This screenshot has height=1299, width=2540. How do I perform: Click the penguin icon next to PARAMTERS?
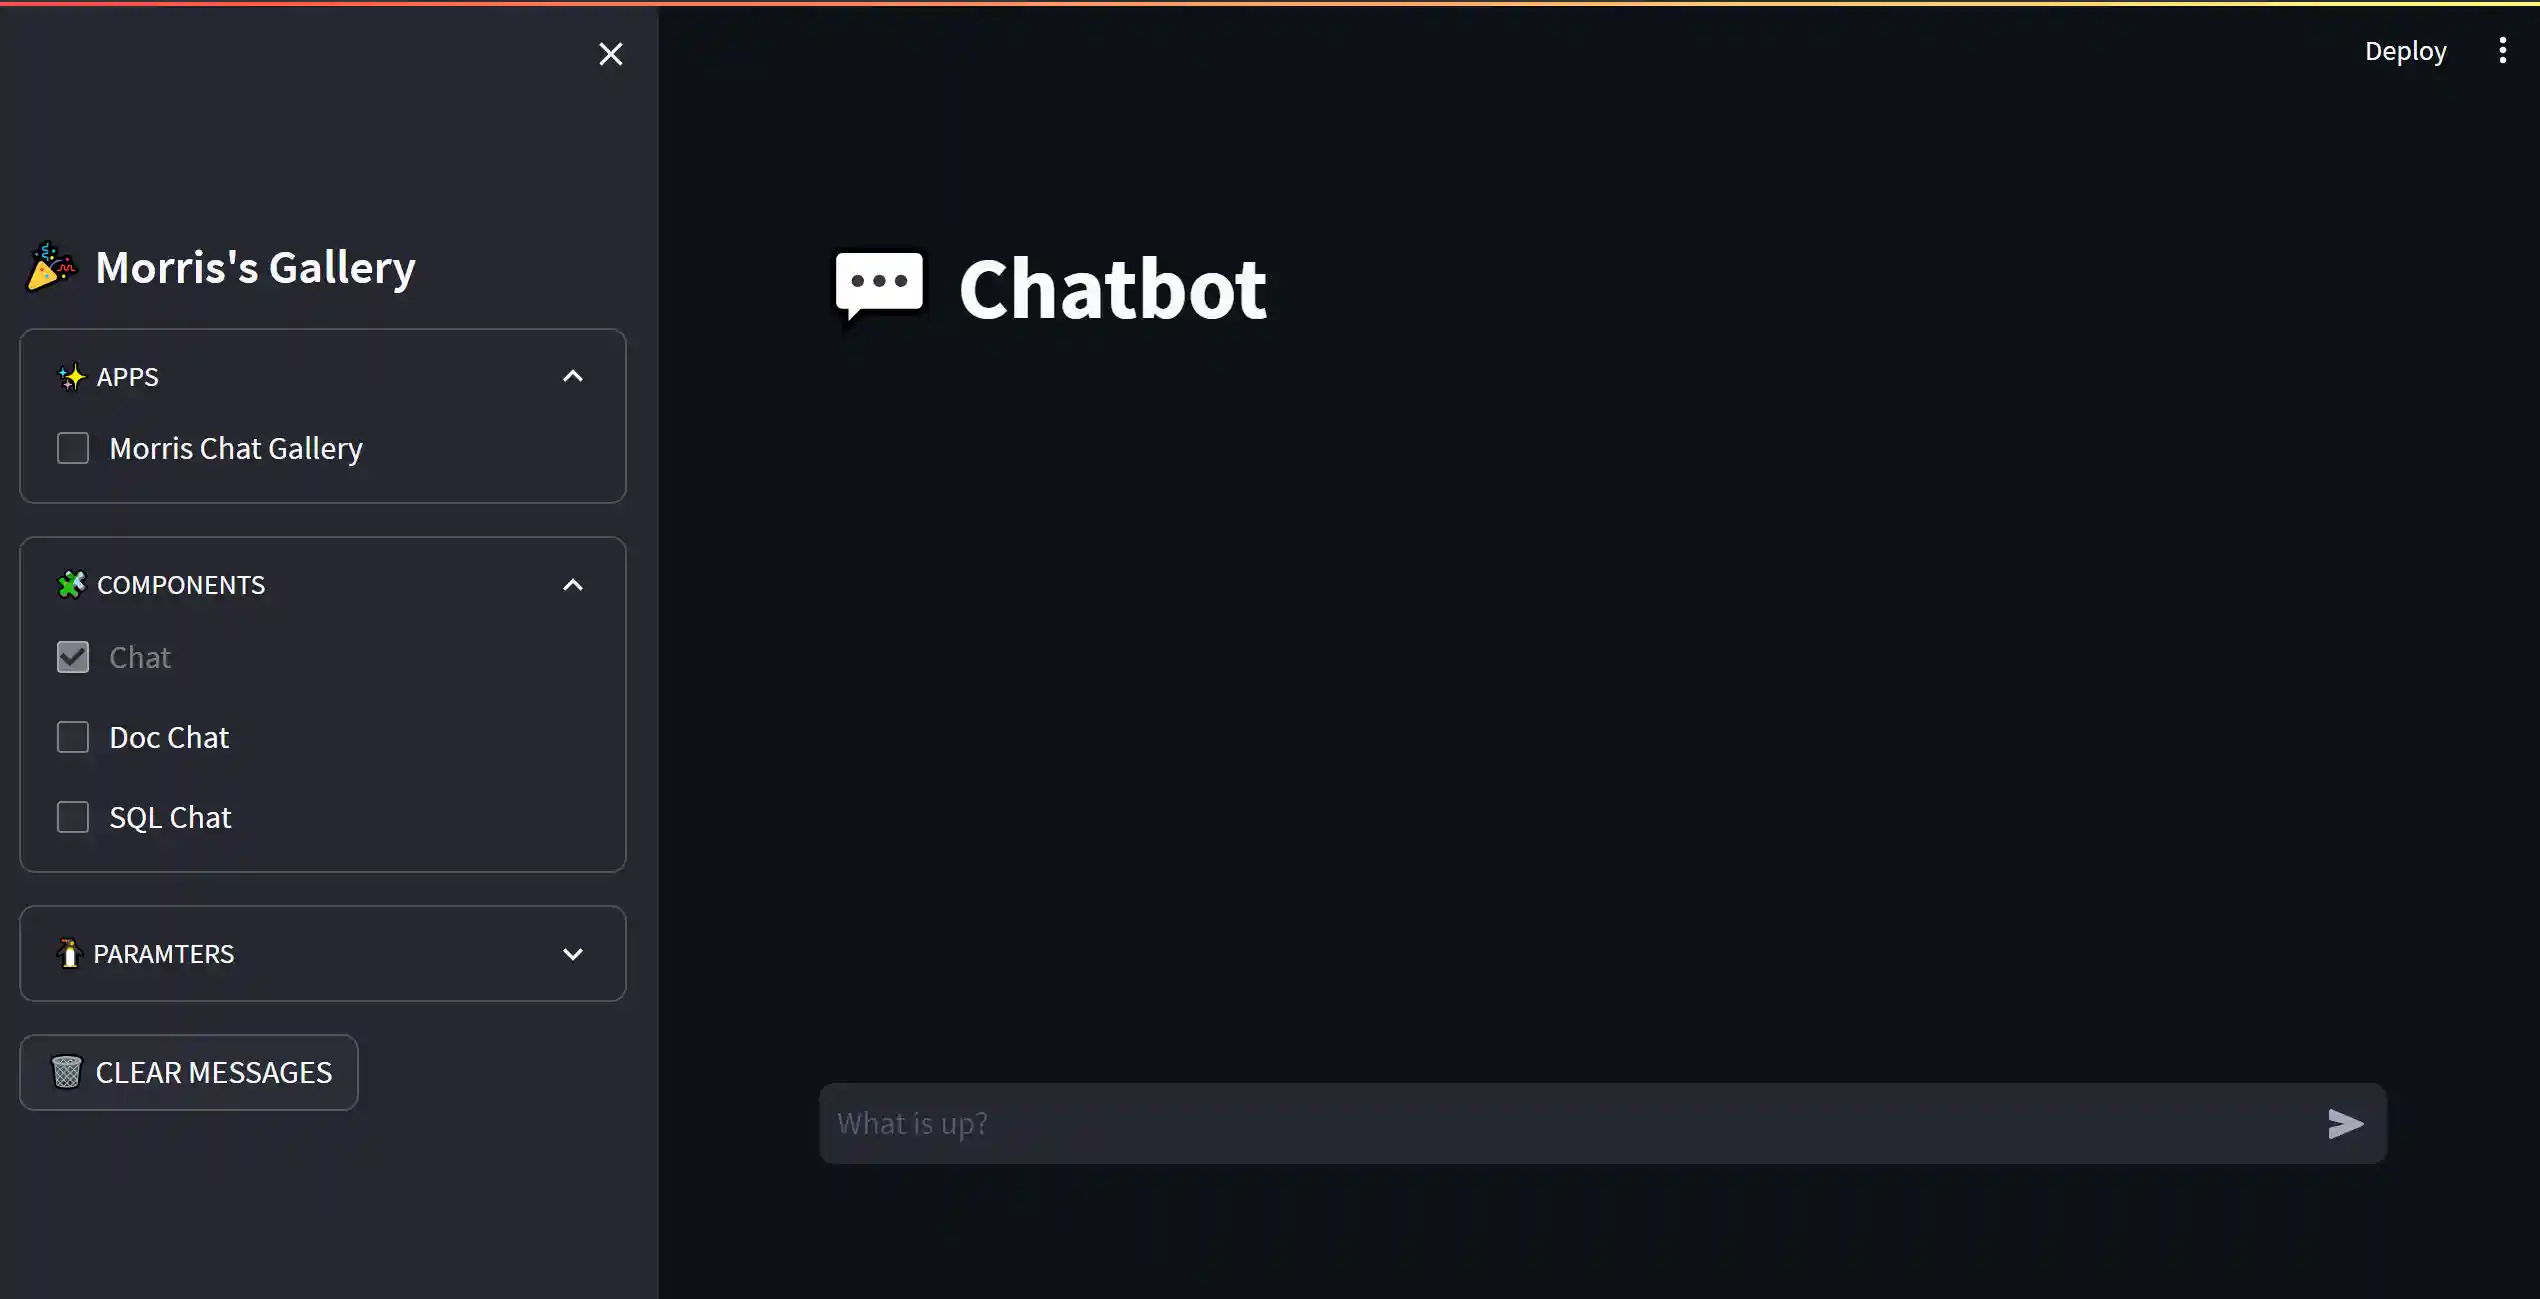click(68, 954)
